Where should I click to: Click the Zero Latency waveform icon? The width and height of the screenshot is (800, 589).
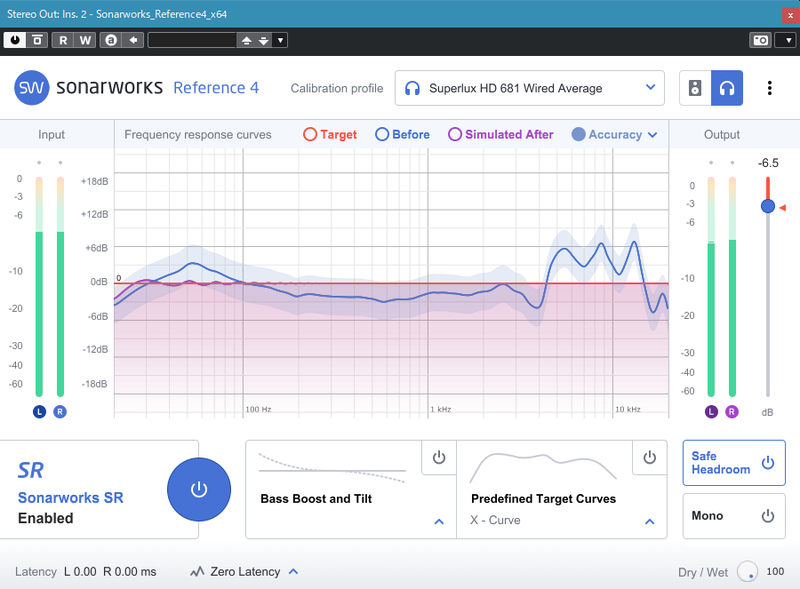click(197, 572)
